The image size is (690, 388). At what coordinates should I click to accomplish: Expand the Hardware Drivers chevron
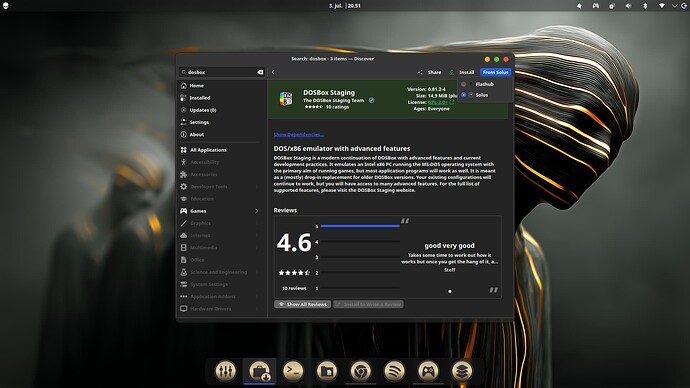tap(257, 309)
